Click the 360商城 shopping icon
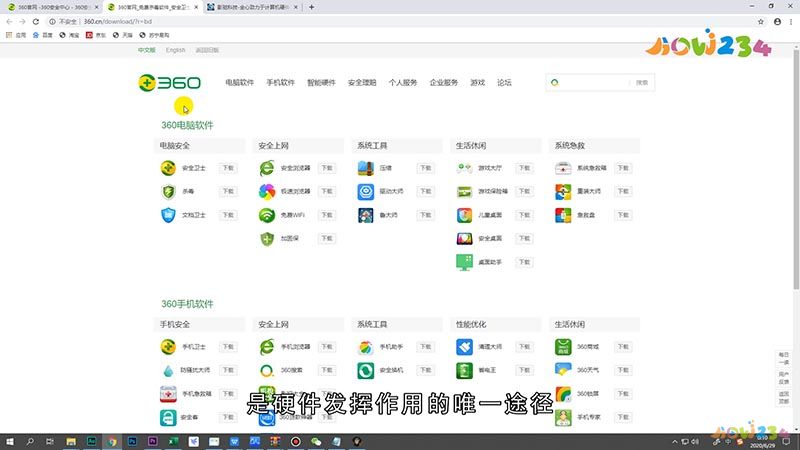The image size is (800, 450). coord(563,346)
